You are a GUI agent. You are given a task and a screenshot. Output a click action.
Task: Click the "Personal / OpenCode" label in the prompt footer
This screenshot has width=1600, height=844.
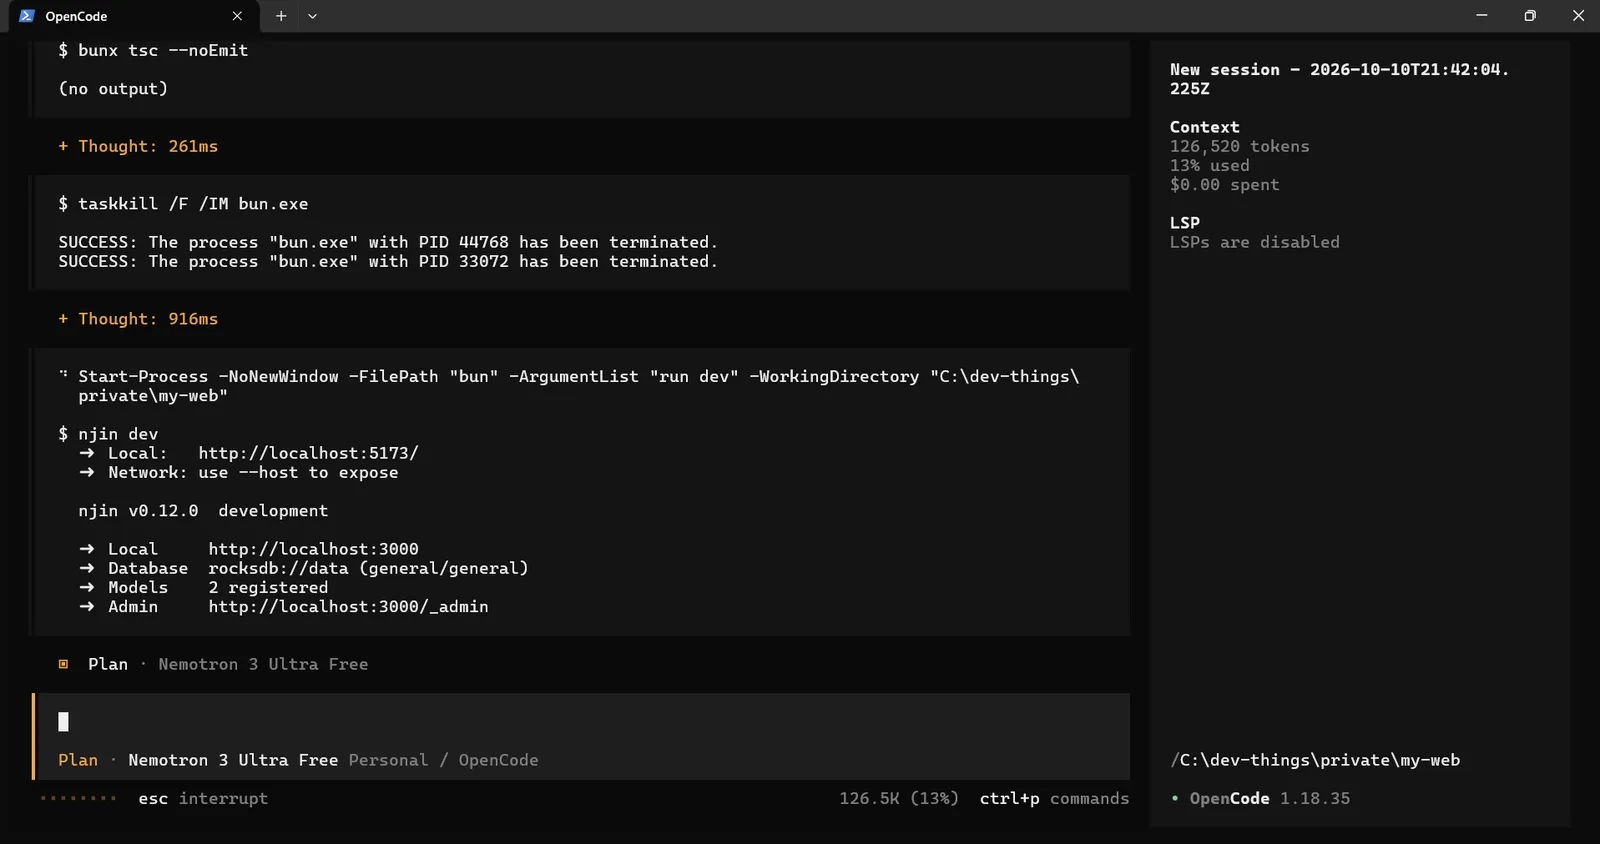443,760
